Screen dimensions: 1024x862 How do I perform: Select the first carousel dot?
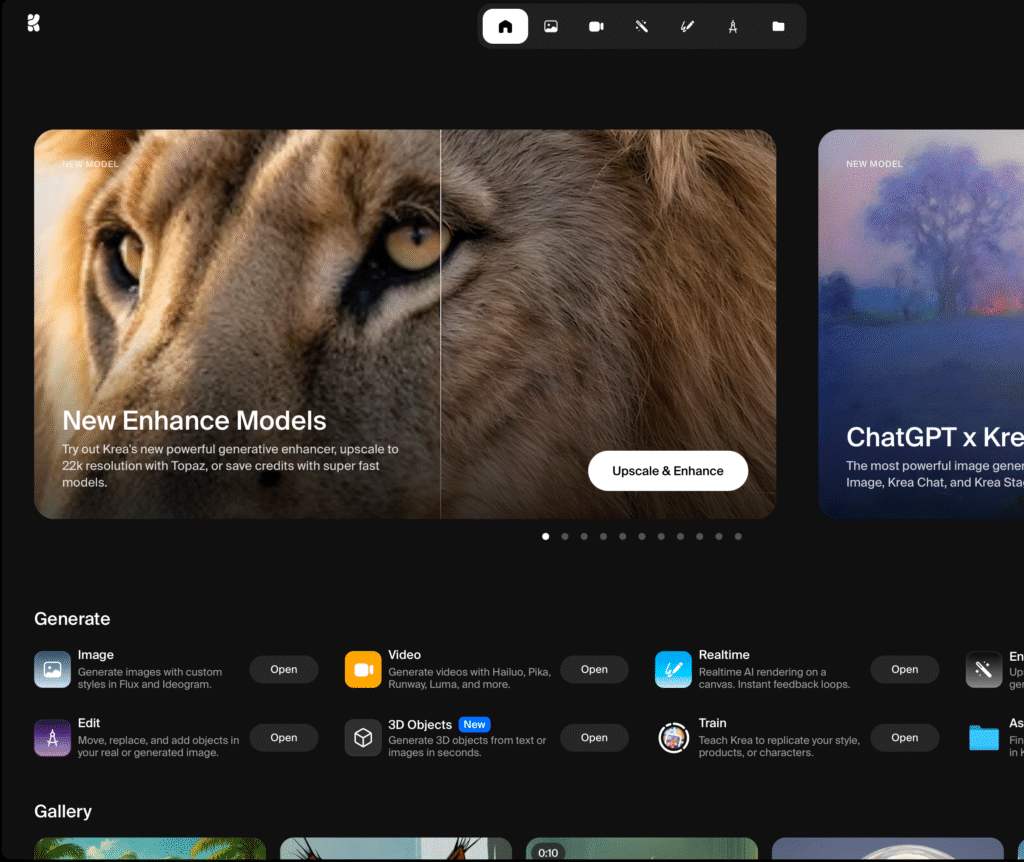pos(545,537)
